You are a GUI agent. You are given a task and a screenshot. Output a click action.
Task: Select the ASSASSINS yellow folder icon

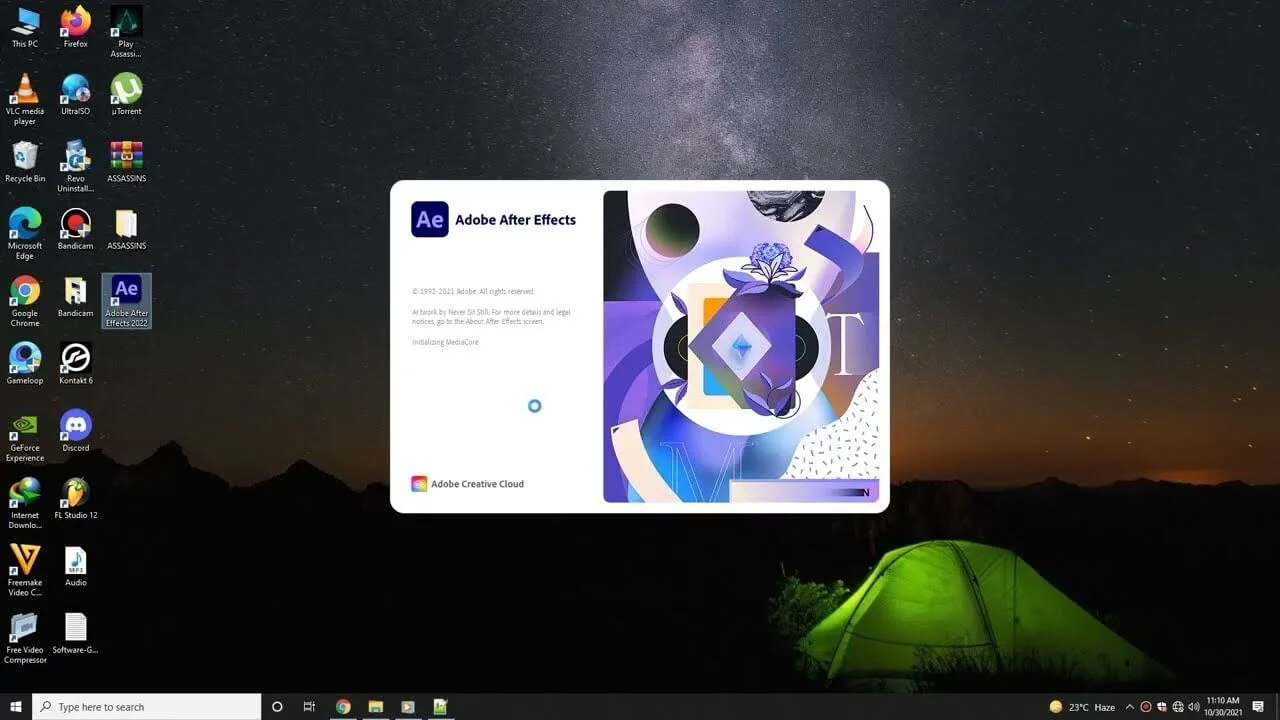point(126,228)
